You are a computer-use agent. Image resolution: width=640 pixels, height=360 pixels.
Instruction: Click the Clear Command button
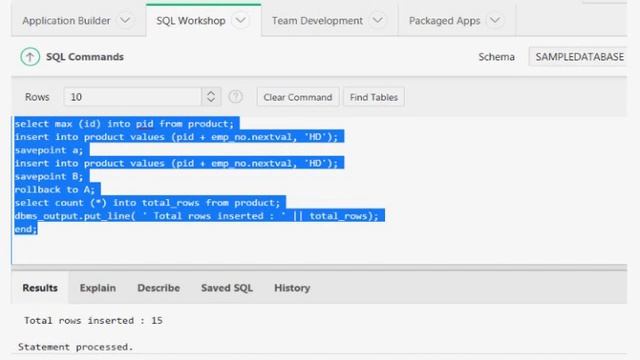click(x=298, y=97)
